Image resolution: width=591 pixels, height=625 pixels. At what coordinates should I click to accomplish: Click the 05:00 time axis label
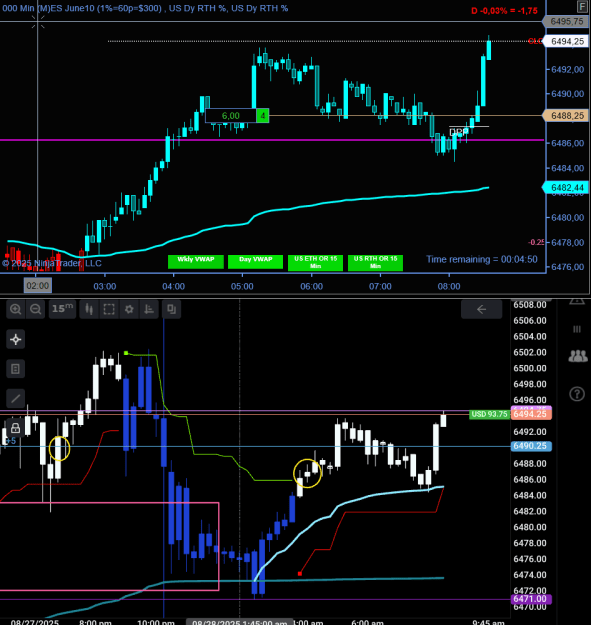(x=242, y=286)
